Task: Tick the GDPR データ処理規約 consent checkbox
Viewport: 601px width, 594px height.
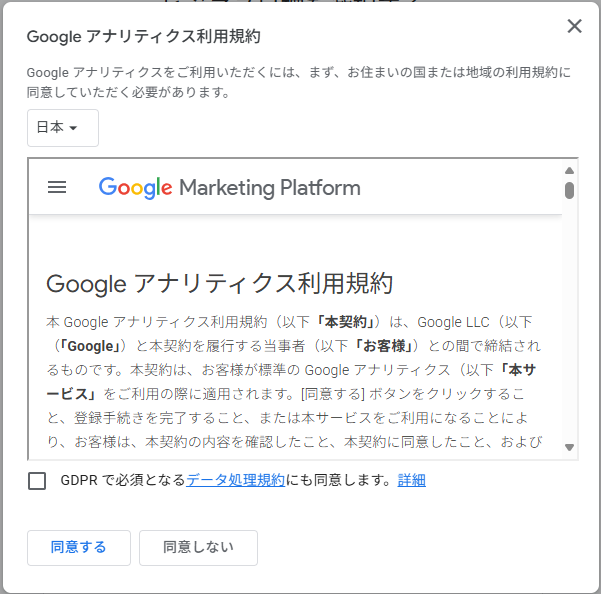Action: click(x=37, y=481)
